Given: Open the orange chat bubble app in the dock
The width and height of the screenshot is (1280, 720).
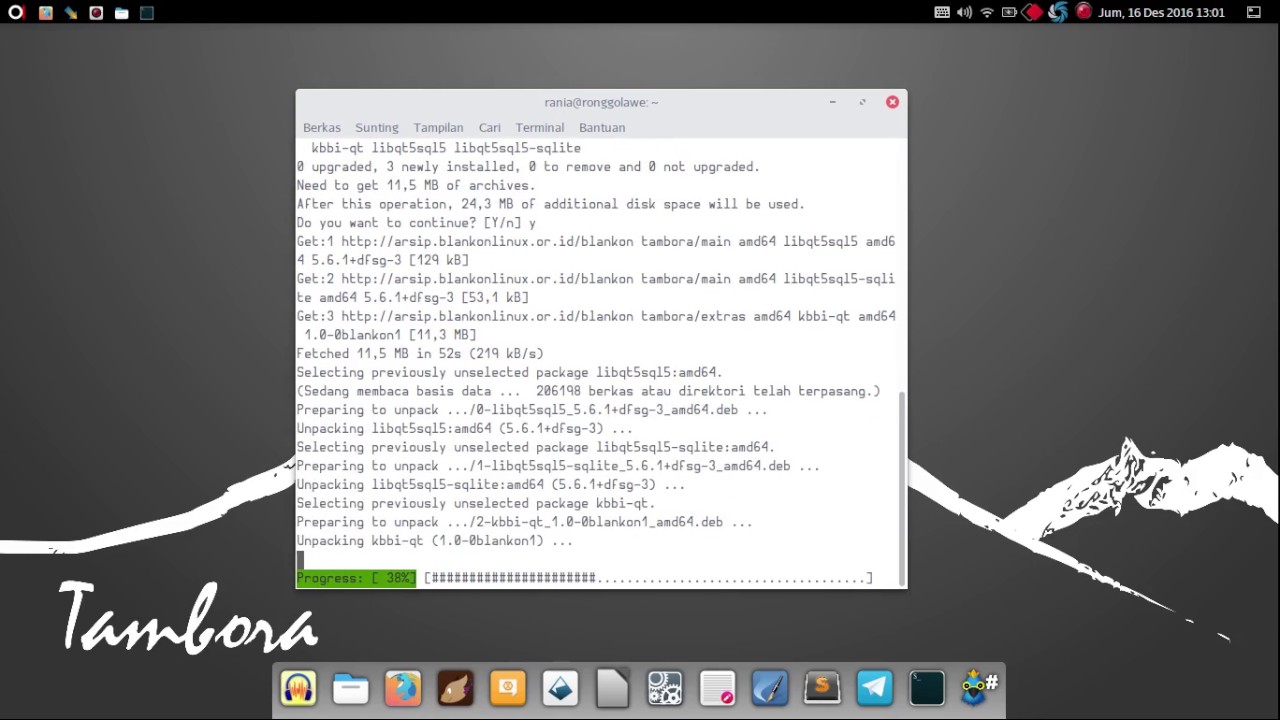Looking at the screenshot, I should (508, 688).
